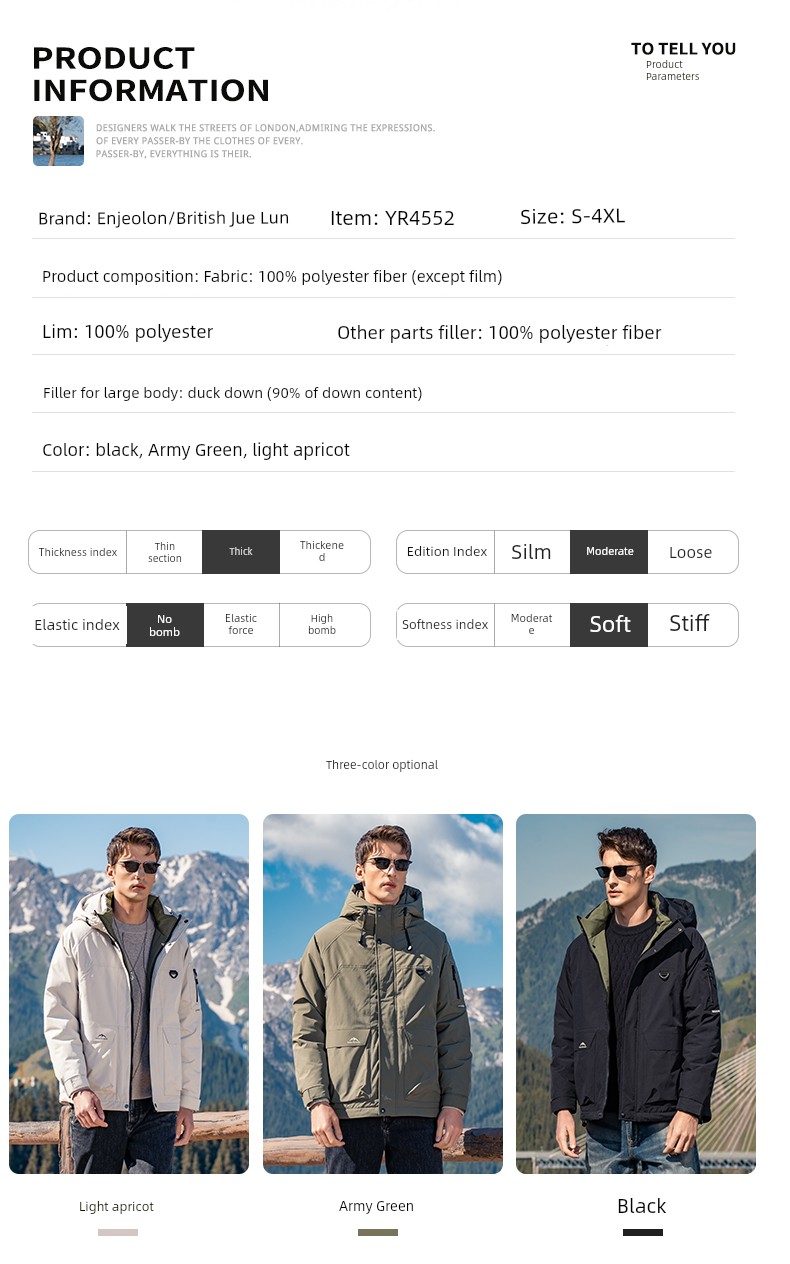Image resolution: width=790 pixels, height=1264 pixels.
Task: Select High bomb in Elastic index
Action: tap(324, 625)
